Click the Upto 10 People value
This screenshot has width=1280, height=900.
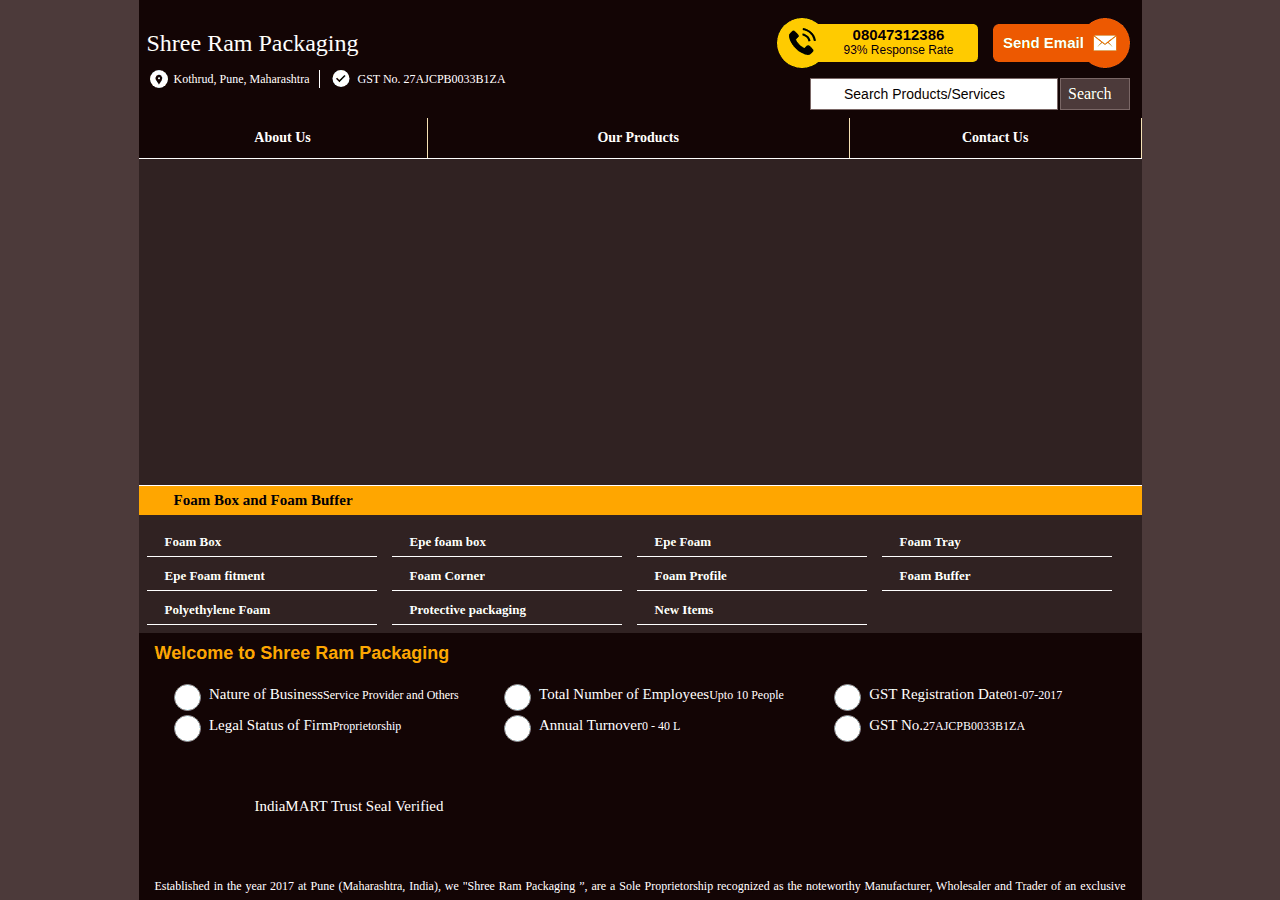click(747, 695)
